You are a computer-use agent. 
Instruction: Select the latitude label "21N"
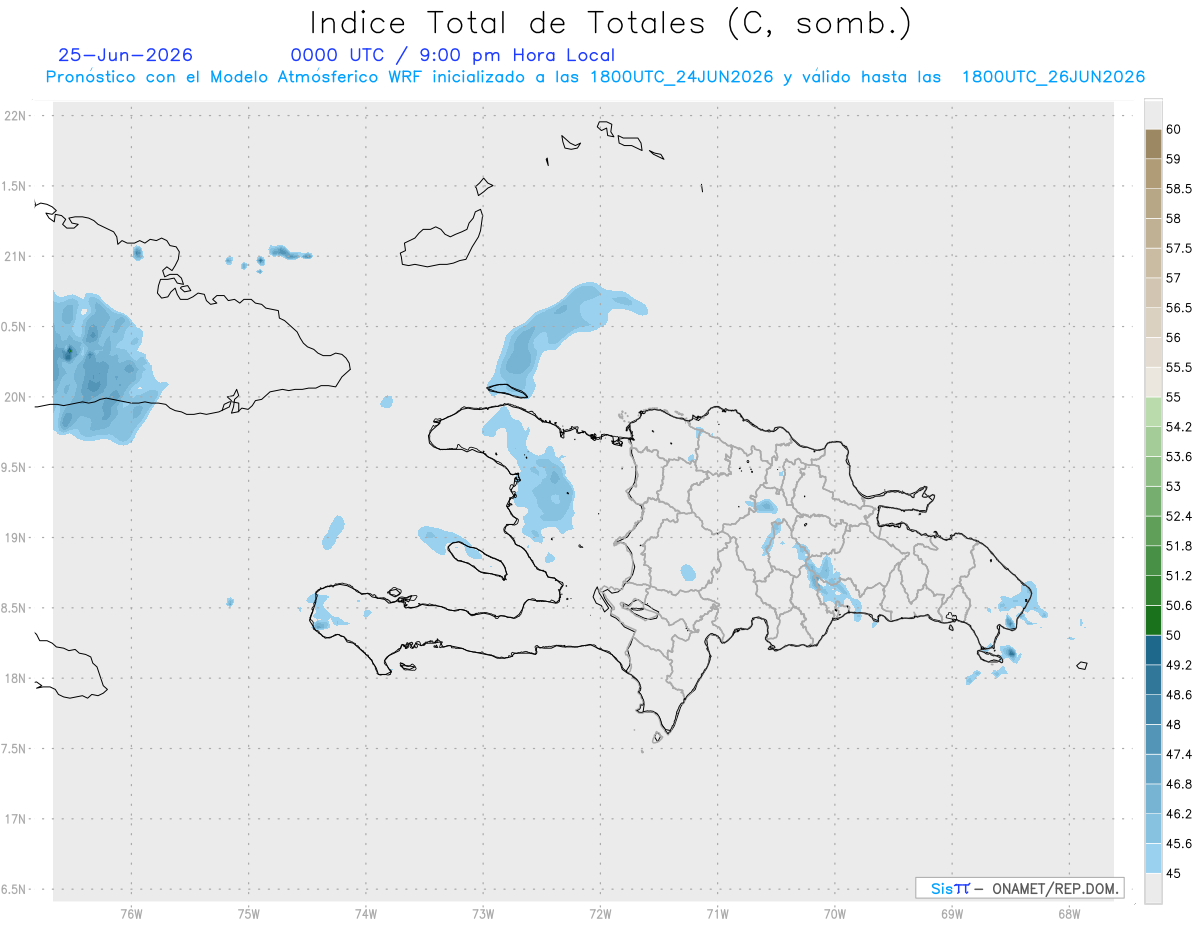(x=16, y=257)
